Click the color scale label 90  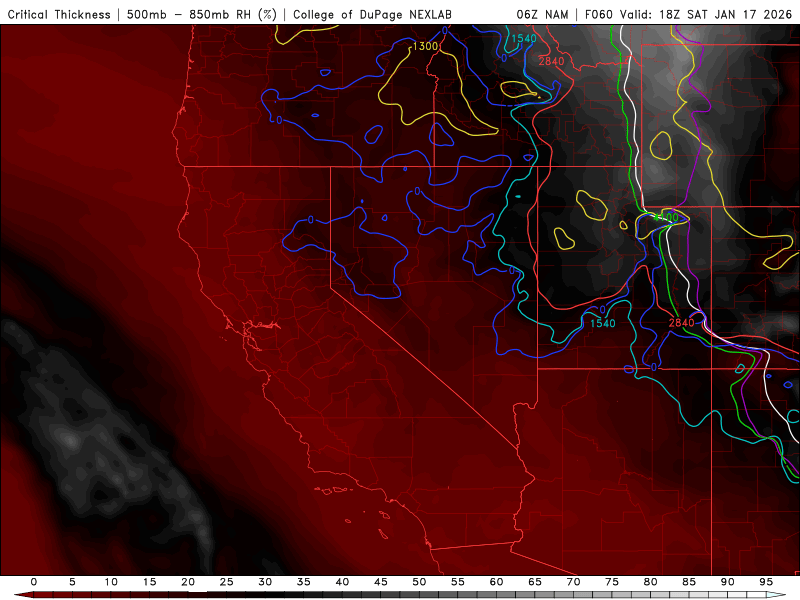tap(727, 582)
